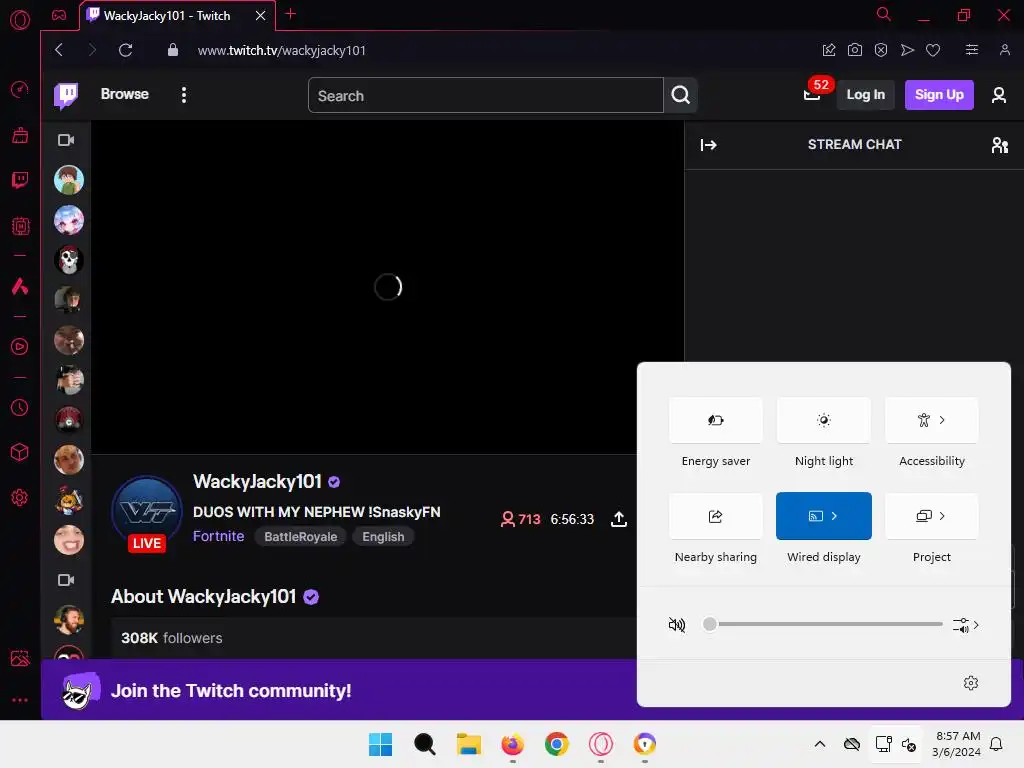Screen dimensions: 1024x768
Task: Open GX Control speedometer in the sidebar
Action: pos(20,89)
